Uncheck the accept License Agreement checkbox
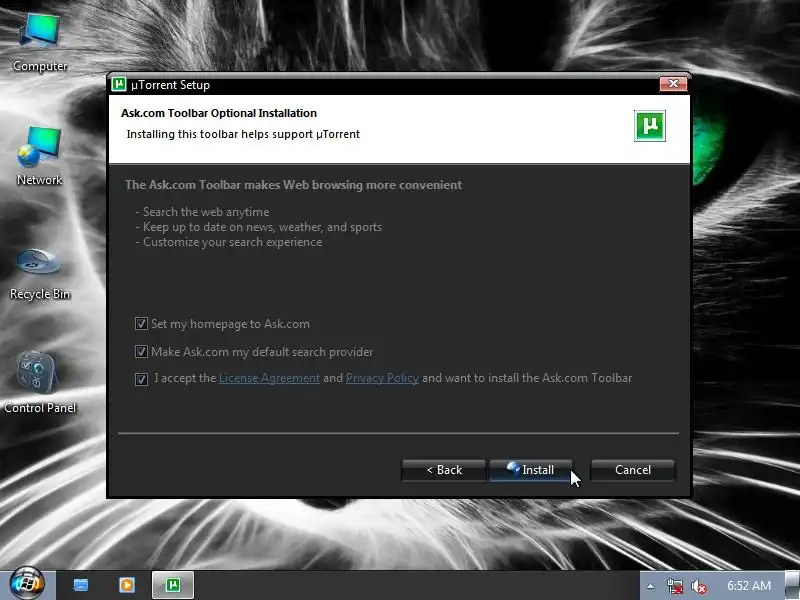 pos(141,379)
